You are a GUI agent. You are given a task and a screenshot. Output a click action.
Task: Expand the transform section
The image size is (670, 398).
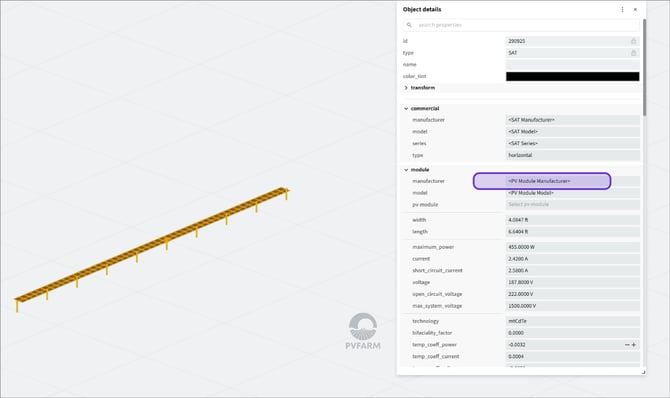click(406, 88)
